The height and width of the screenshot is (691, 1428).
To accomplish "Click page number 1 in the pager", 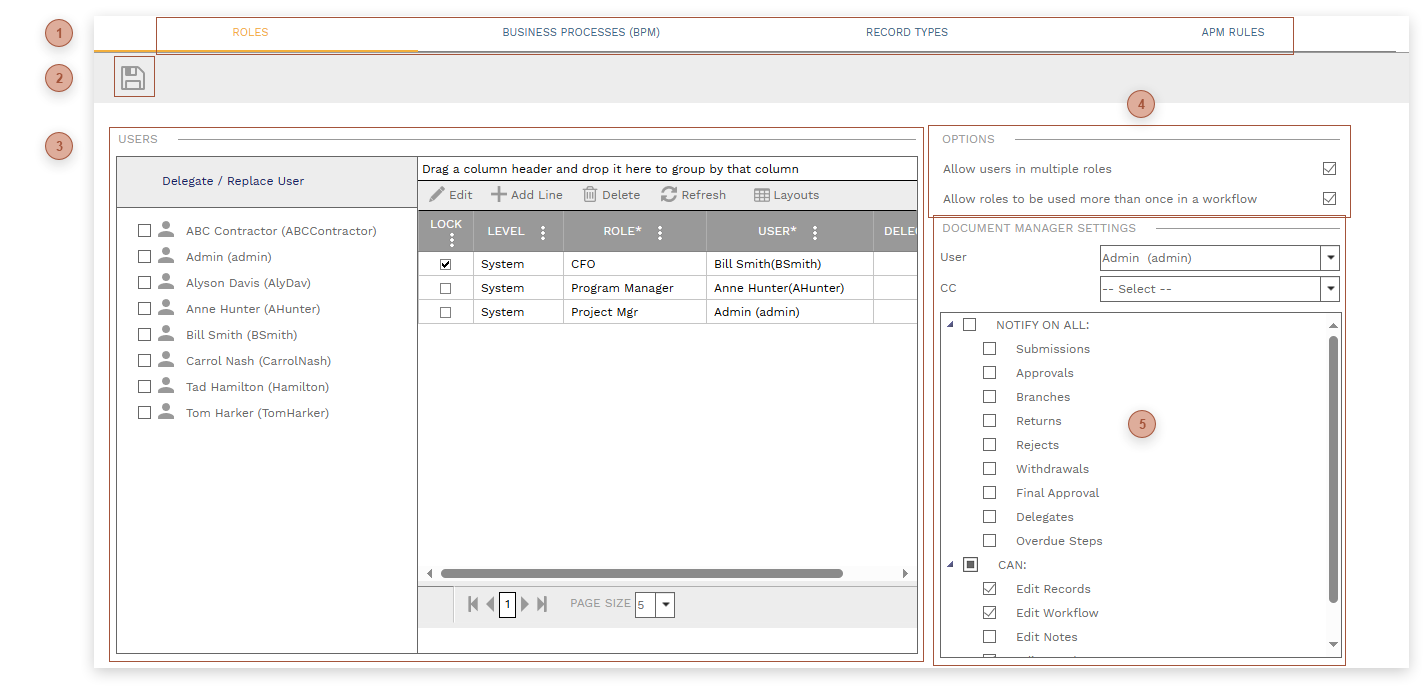I will pos(507,604).
